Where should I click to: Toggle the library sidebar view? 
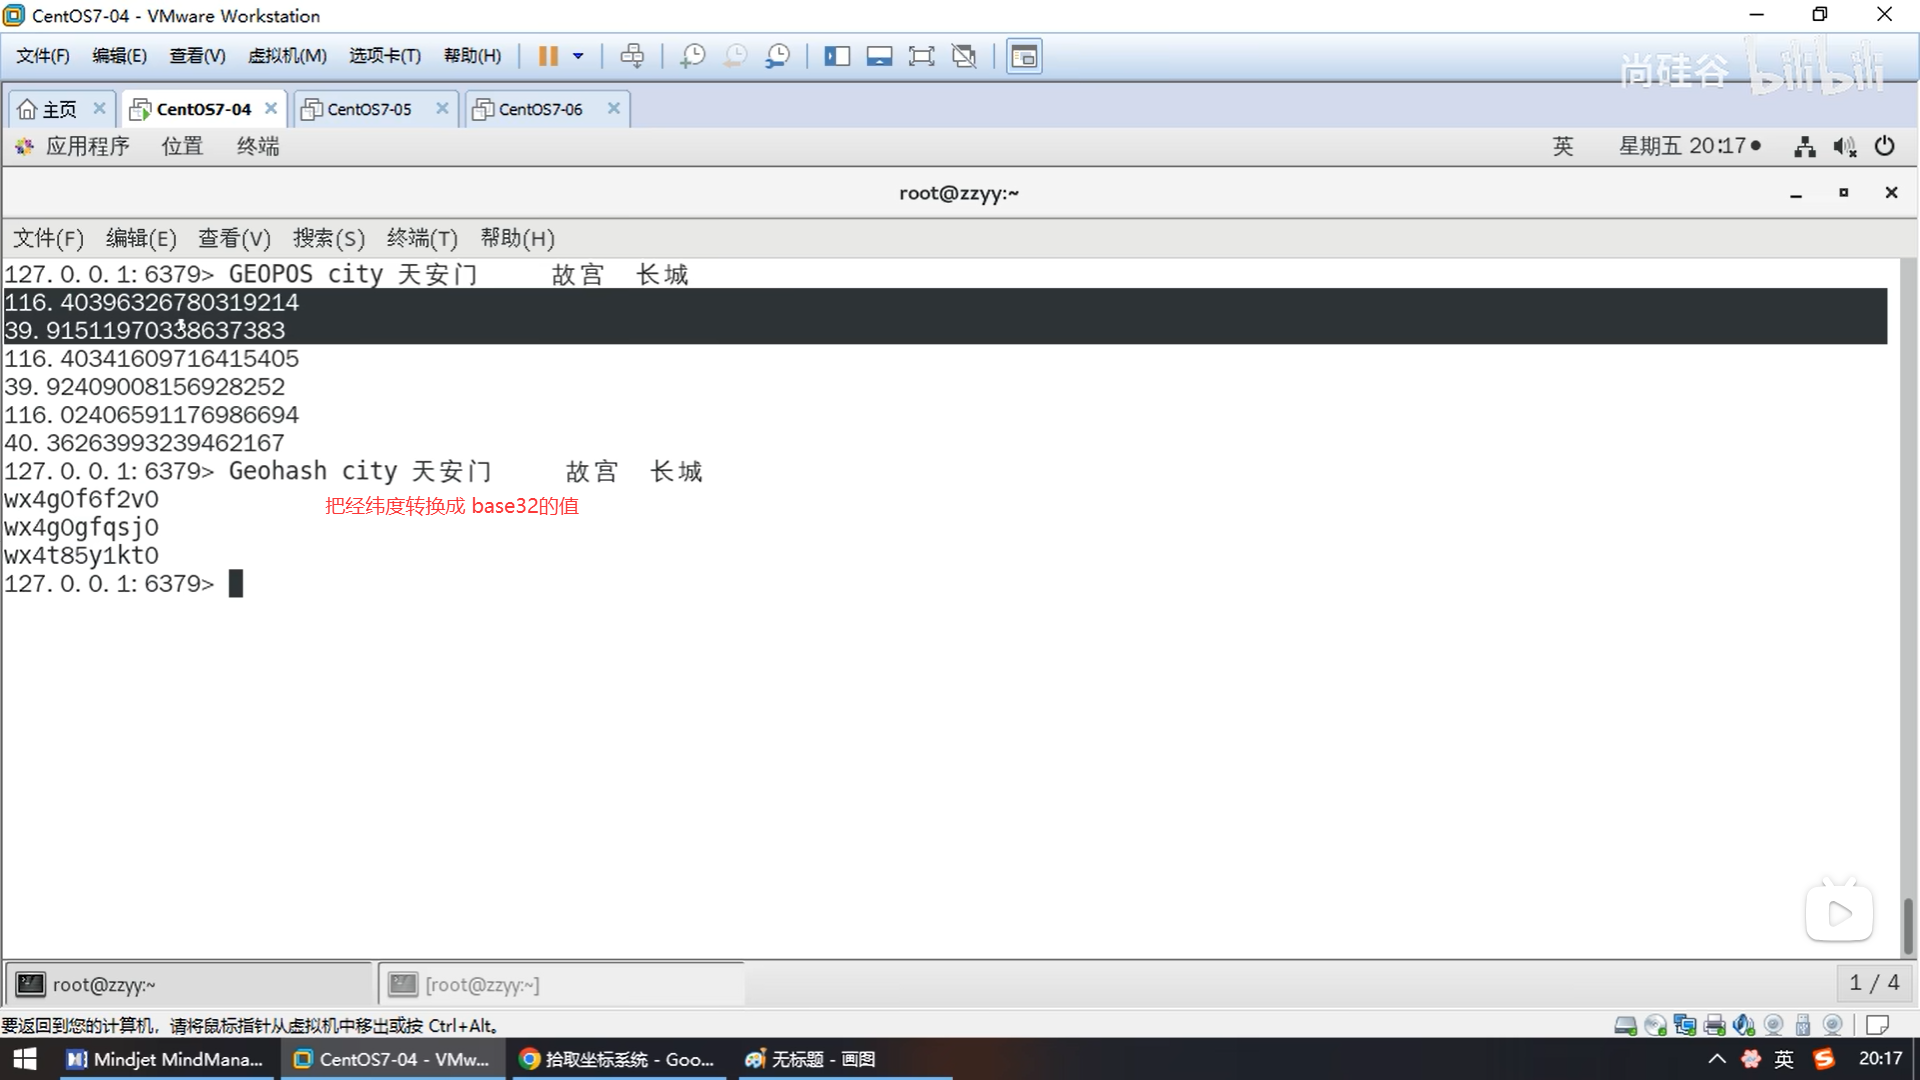tap(836, 56)
